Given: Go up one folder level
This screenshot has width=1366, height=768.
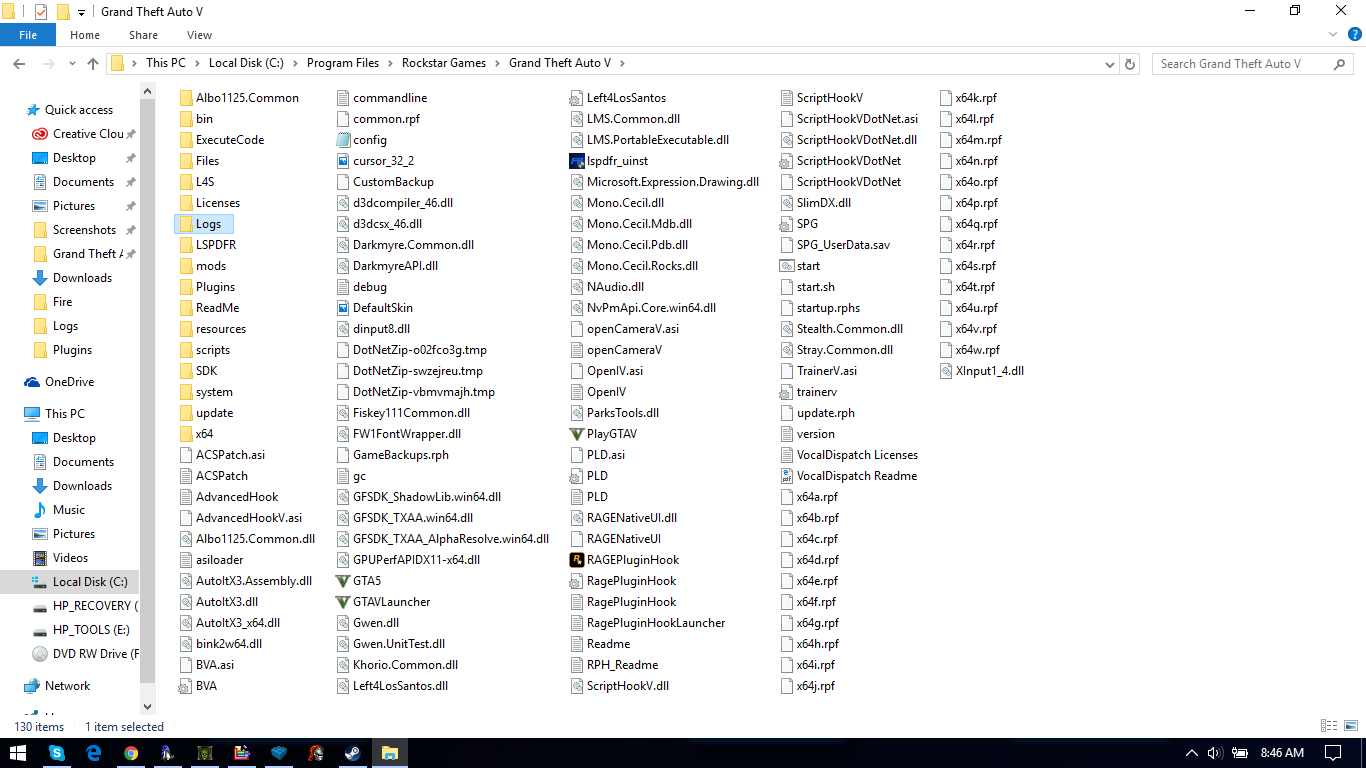Looking at the screenshot, I should [x=93, y=63].
